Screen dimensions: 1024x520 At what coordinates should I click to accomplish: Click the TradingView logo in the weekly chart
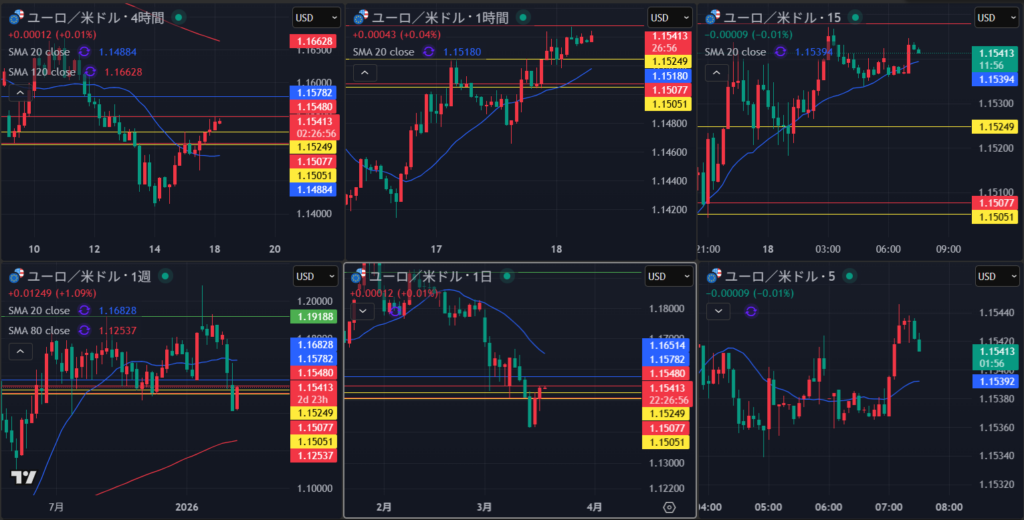24,477
